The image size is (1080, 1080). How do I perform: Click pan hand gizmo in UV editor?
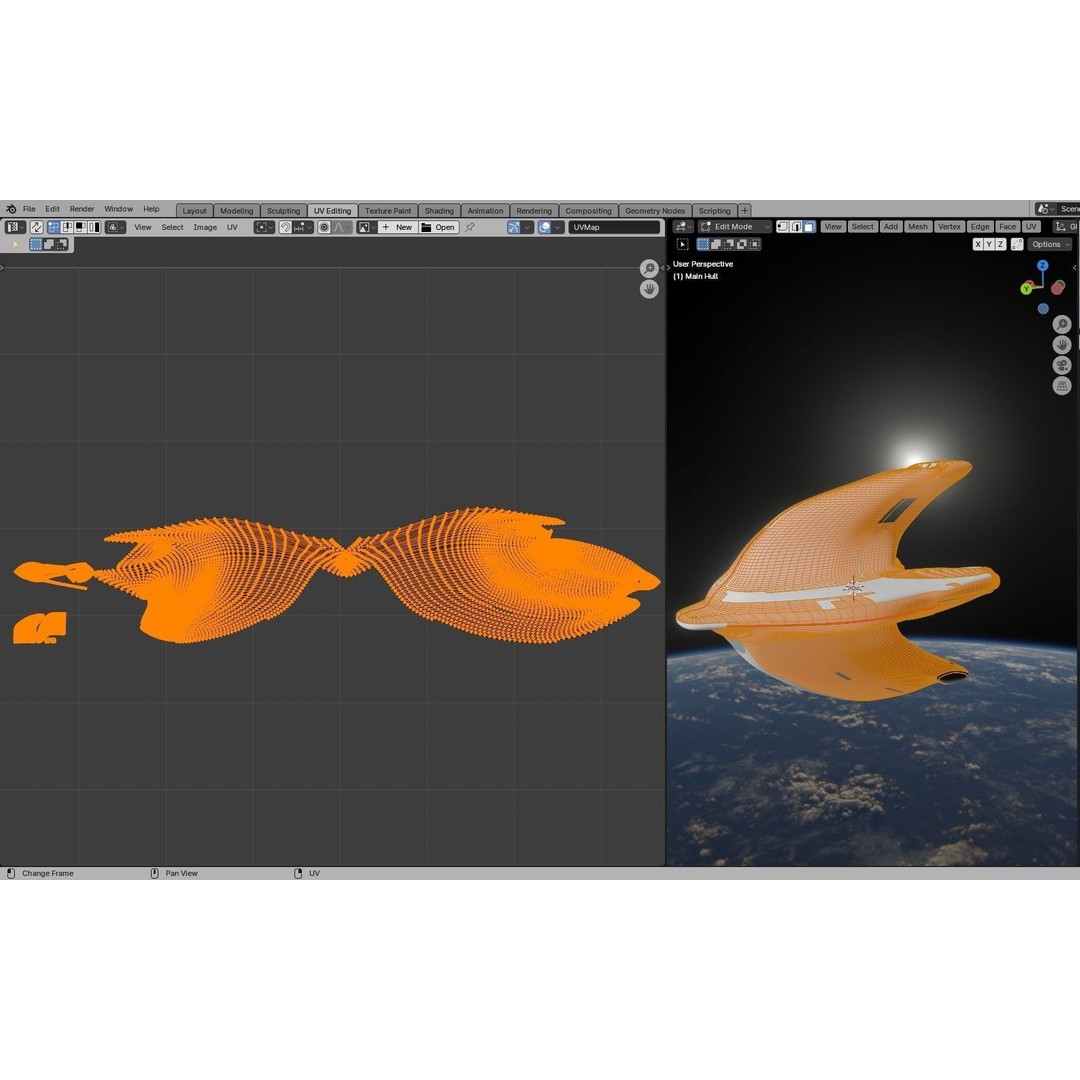[649, 289]
